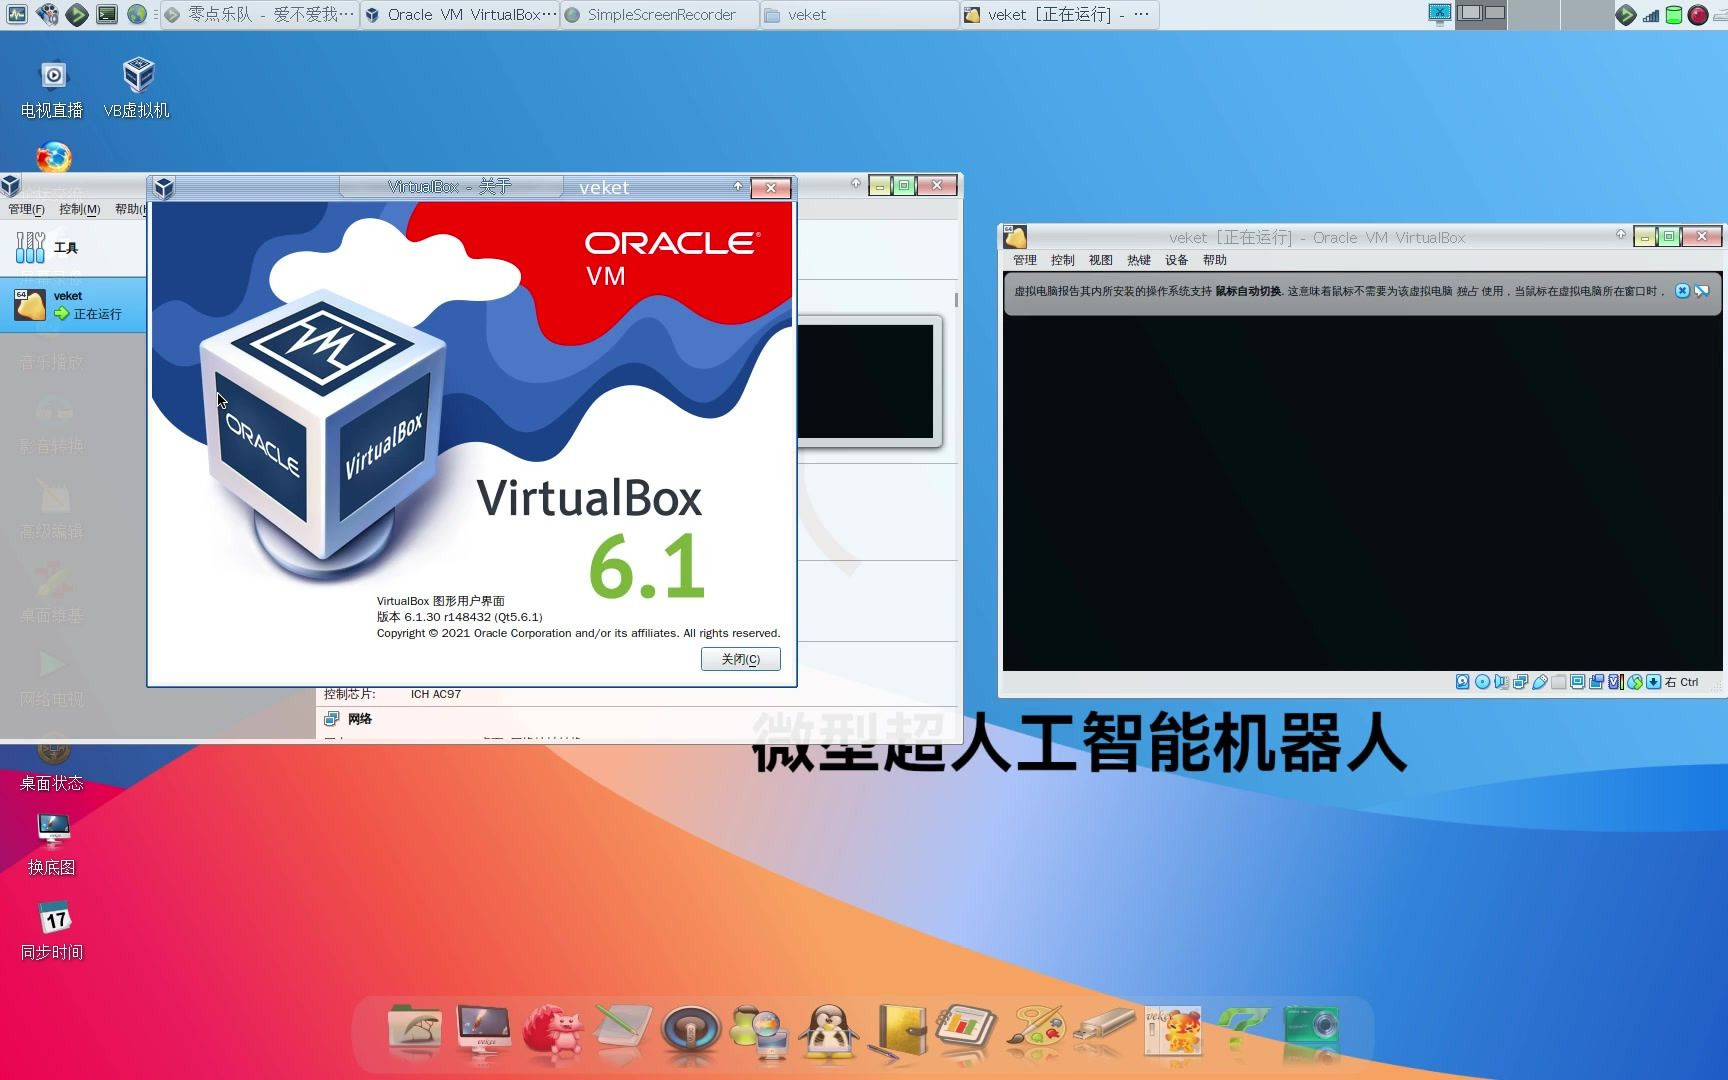
Task: Open the green question mark help icon in dock
Action: (1242, 1030)
